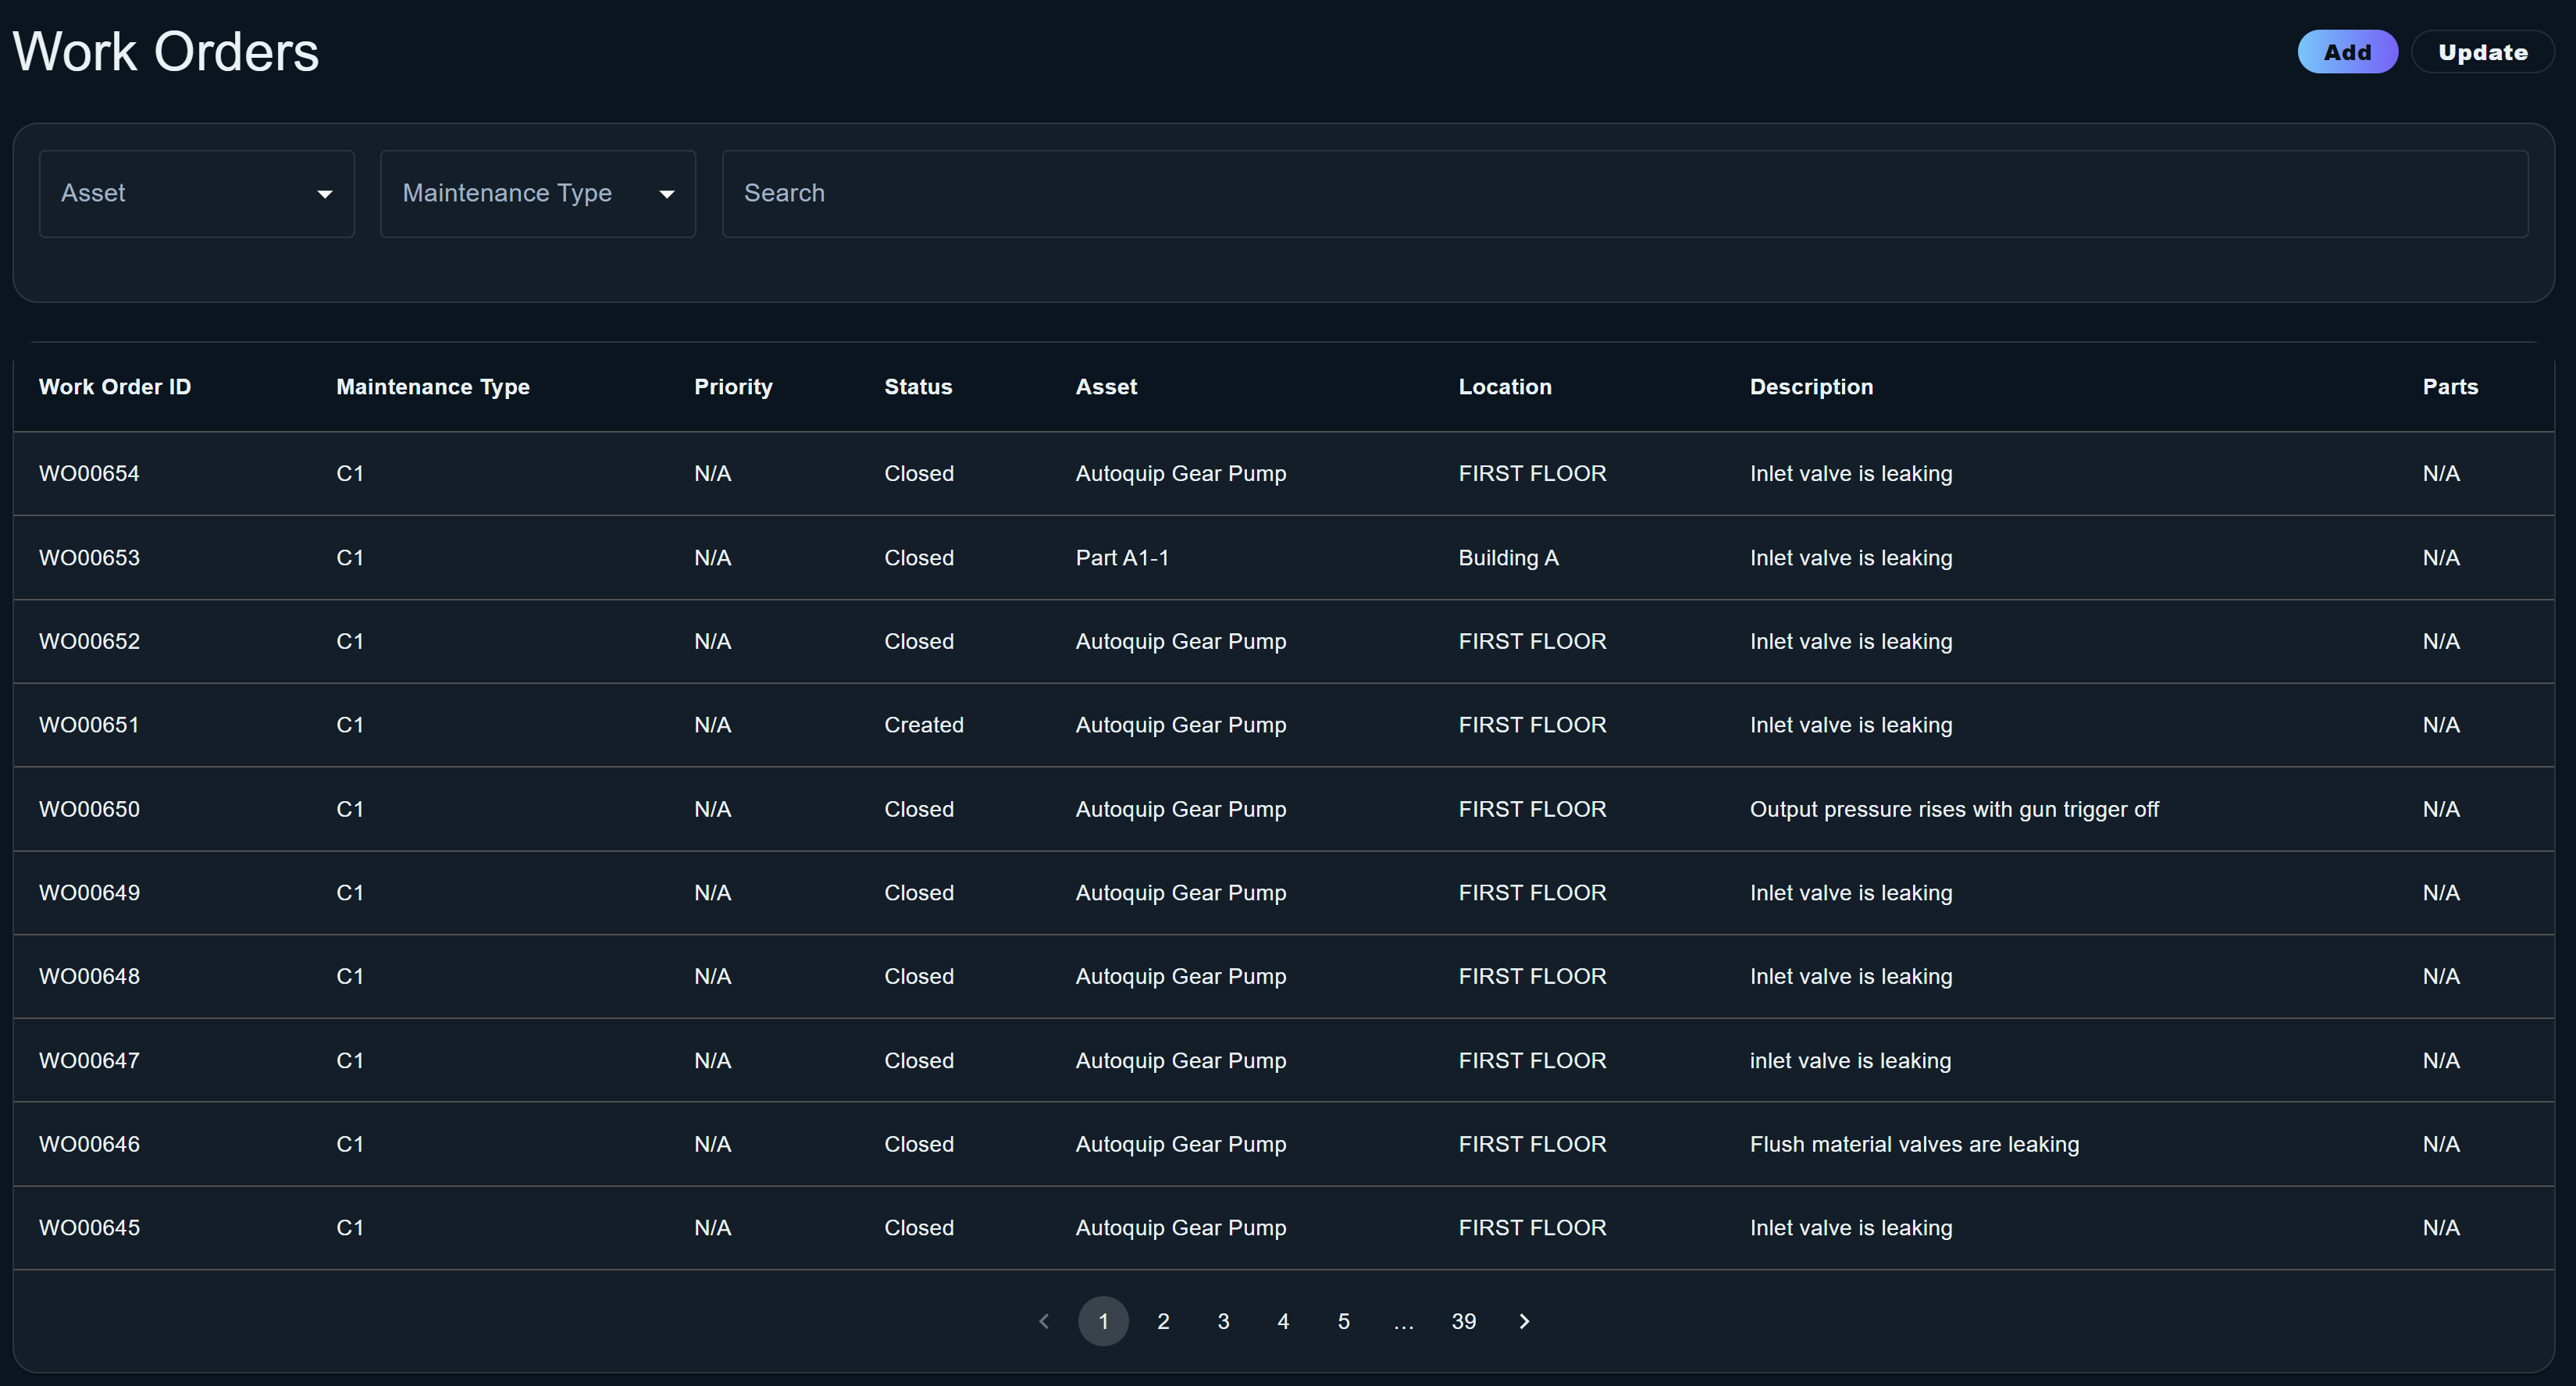The image size is (2576, 1386).
Task: Click the Add button
Action: [x=2347, y=51]
